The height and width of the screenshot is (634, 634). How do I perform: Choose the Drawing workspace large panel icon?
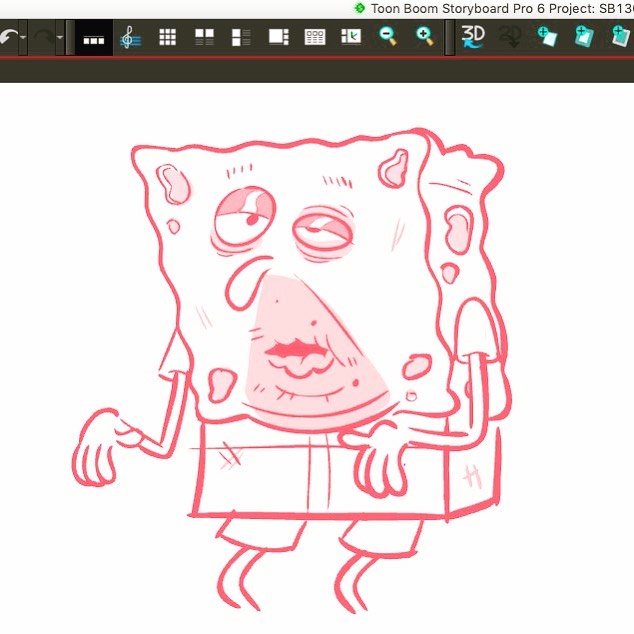pos(279,37)
